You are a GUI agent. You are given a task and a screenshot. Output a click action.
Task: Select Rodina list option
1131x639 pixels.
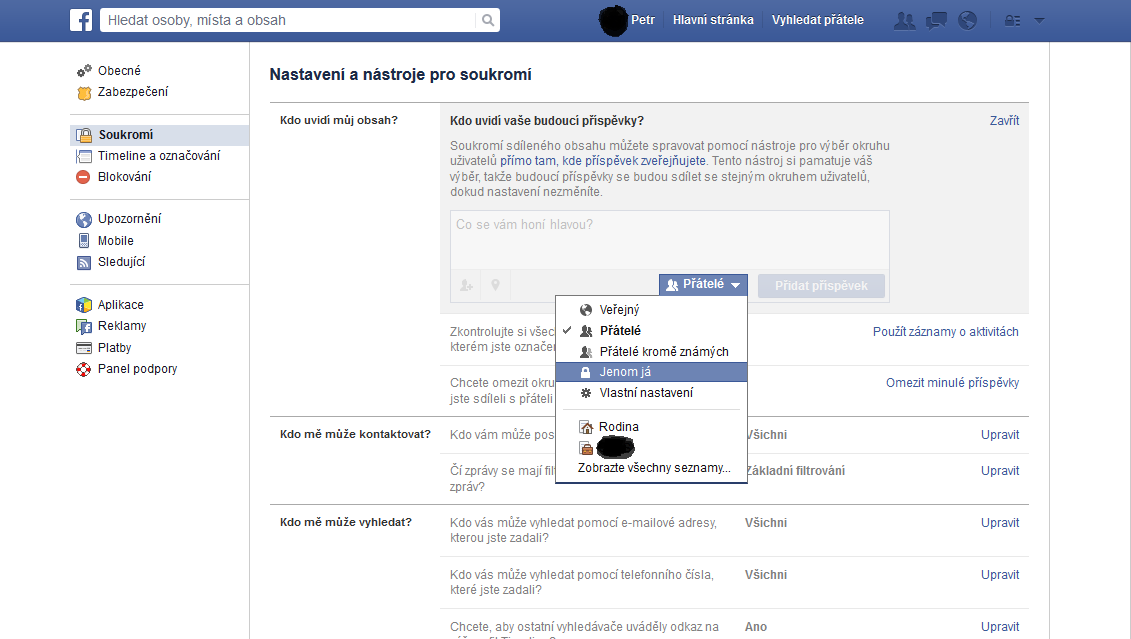651,427
